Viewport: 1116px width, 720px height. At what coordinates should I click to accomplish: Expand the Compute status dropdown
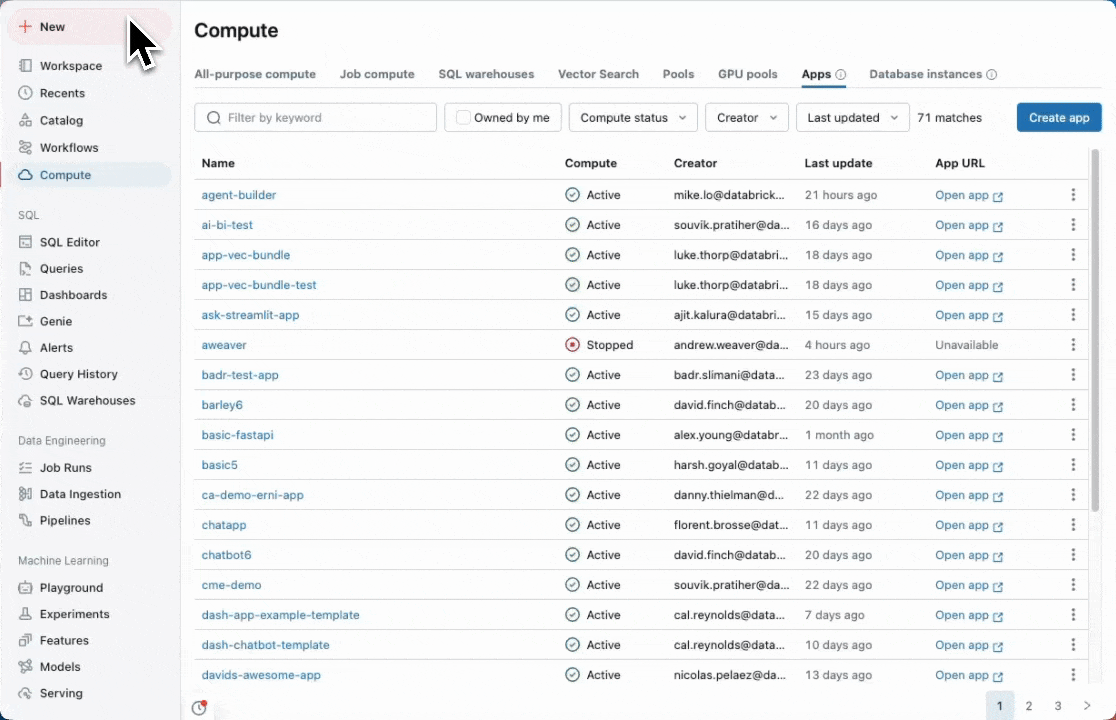[x=633, y=117]
